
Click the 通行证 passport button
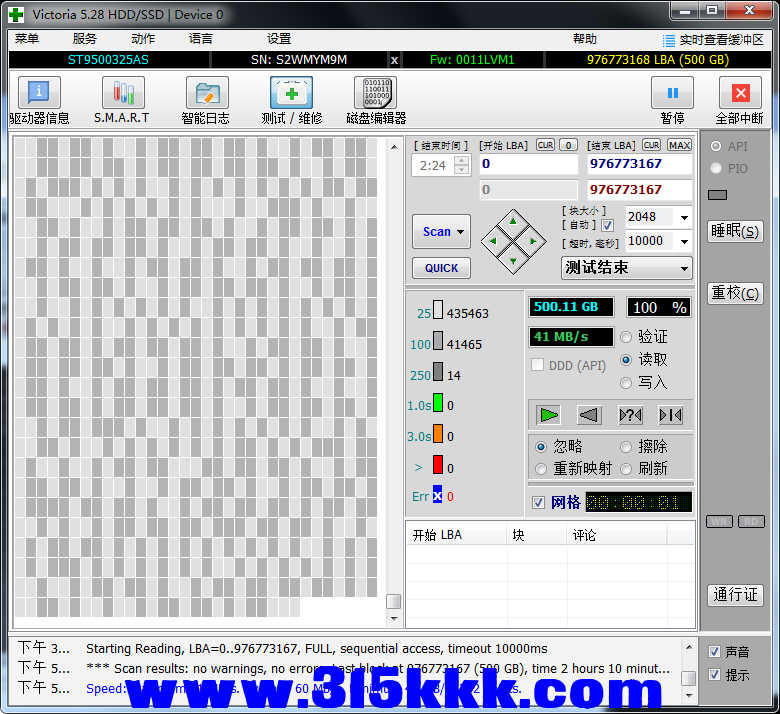point(735,595)
